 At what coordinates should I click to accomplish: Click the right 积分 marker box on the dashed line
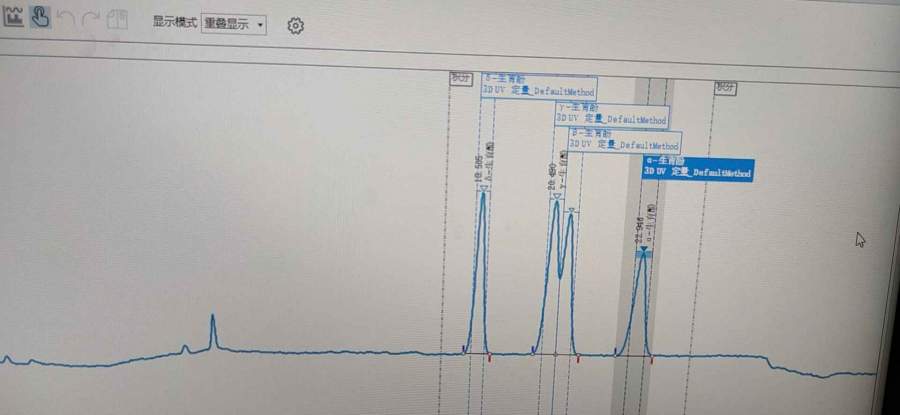pyautogui.click(x=726, y=88)
